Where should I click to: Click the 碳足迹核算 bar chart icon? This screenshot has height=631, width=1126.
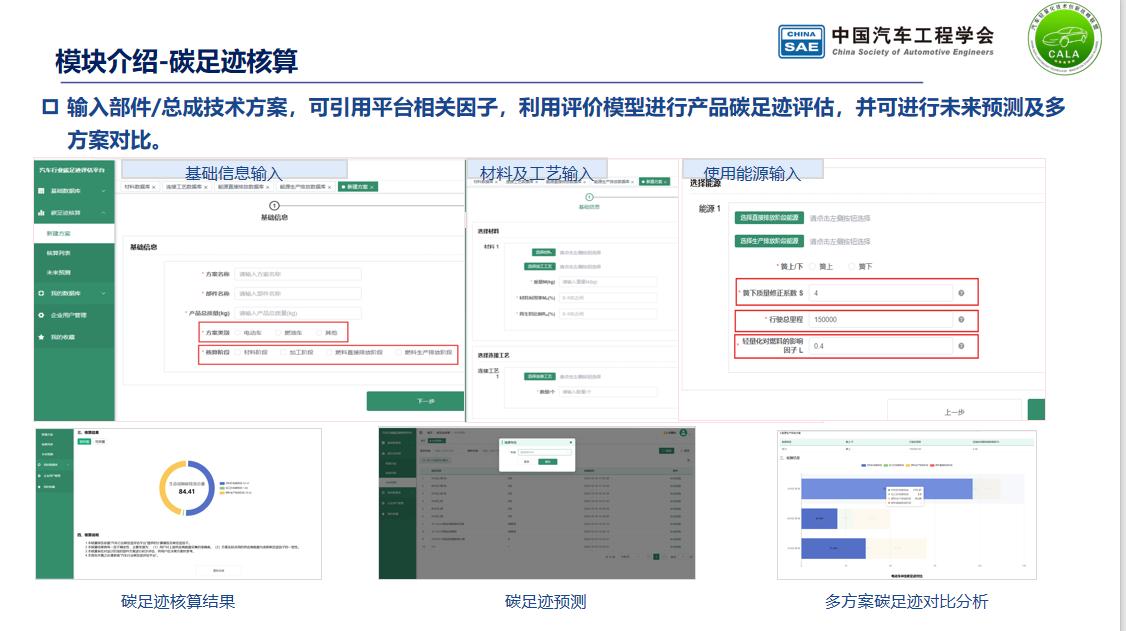[x=41, y=212]
